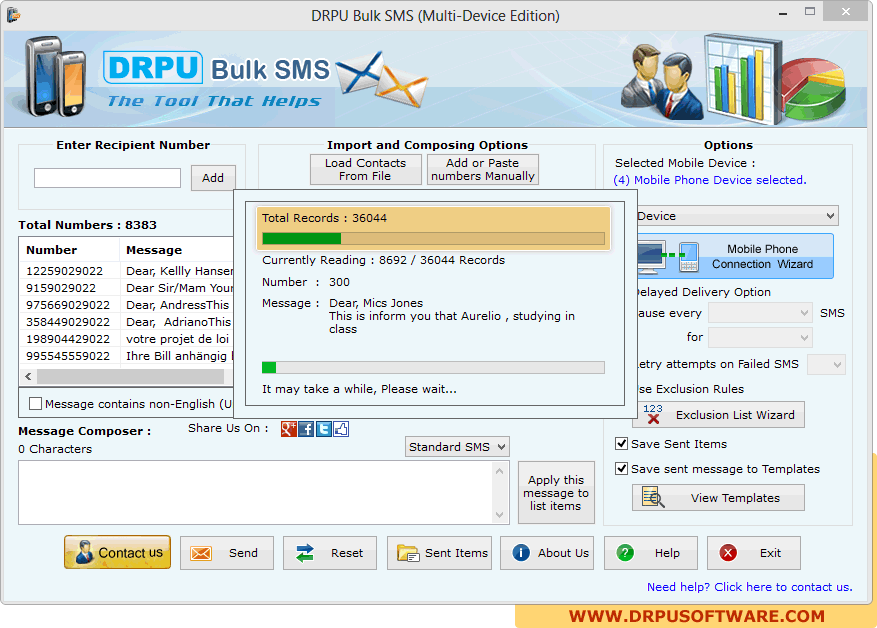Click the thumbs-up like icon

[x=341, y=429]
